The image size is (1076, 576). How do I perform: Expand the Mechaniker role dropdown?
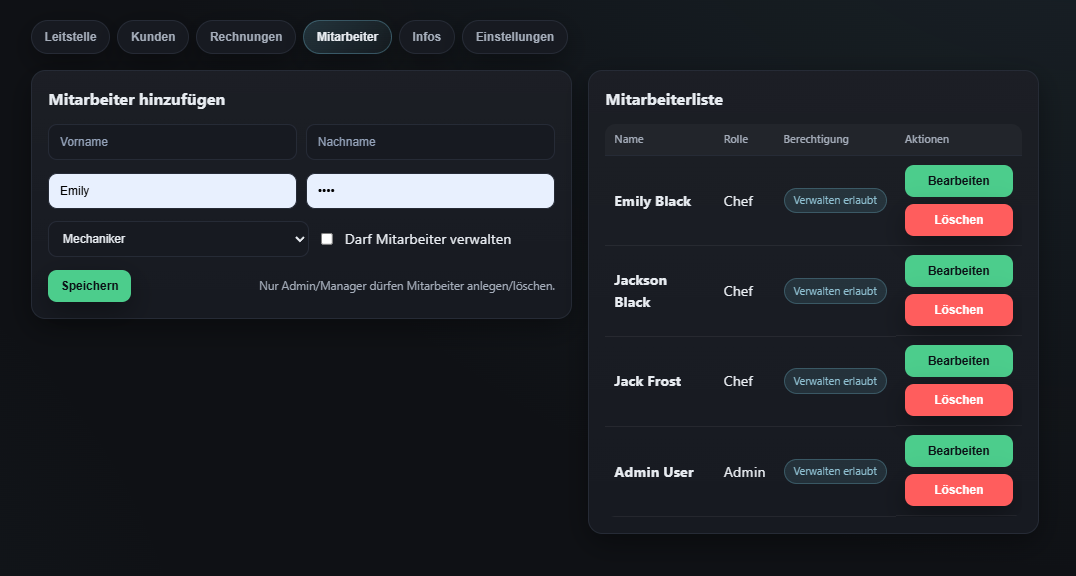coord(178,239)
